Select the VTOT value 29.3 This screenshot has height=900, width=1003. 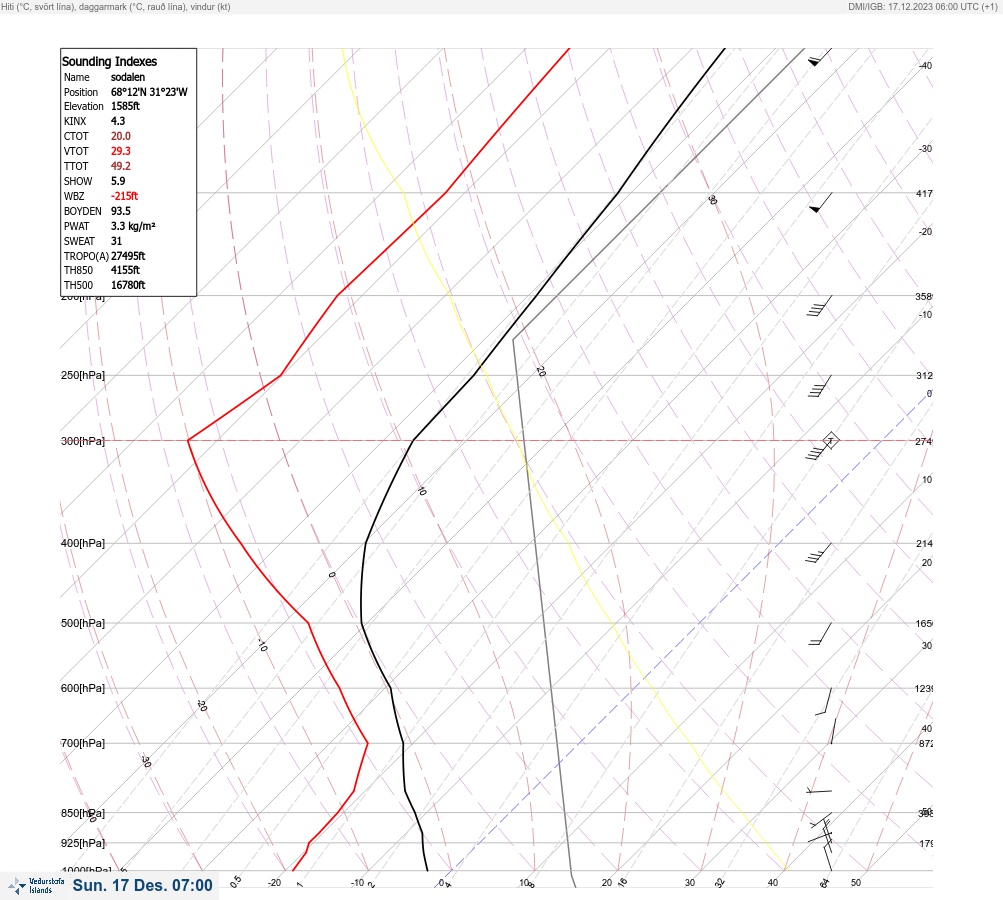120,151
